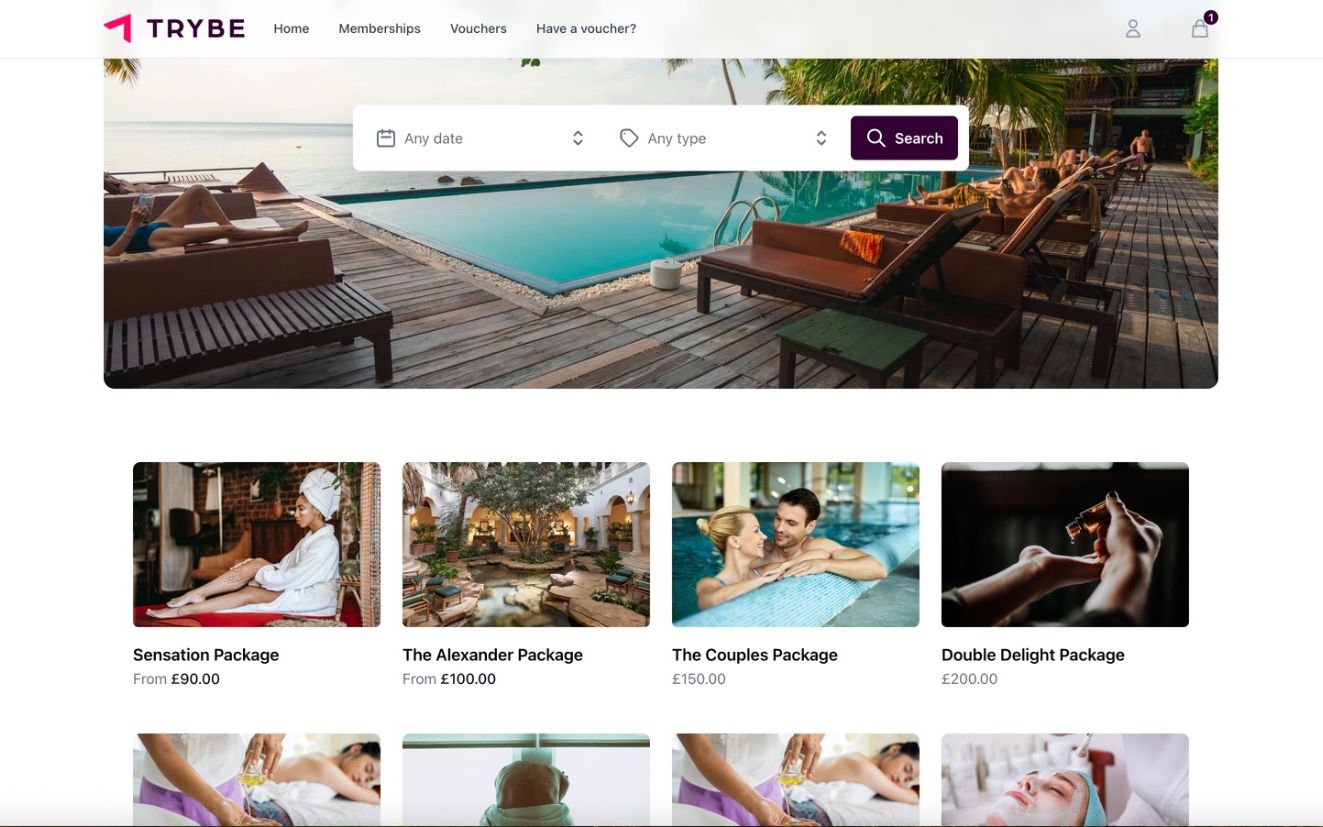Open the Memberships menu item
Viewport: 1323px width, 827px height.
[379, 29]
